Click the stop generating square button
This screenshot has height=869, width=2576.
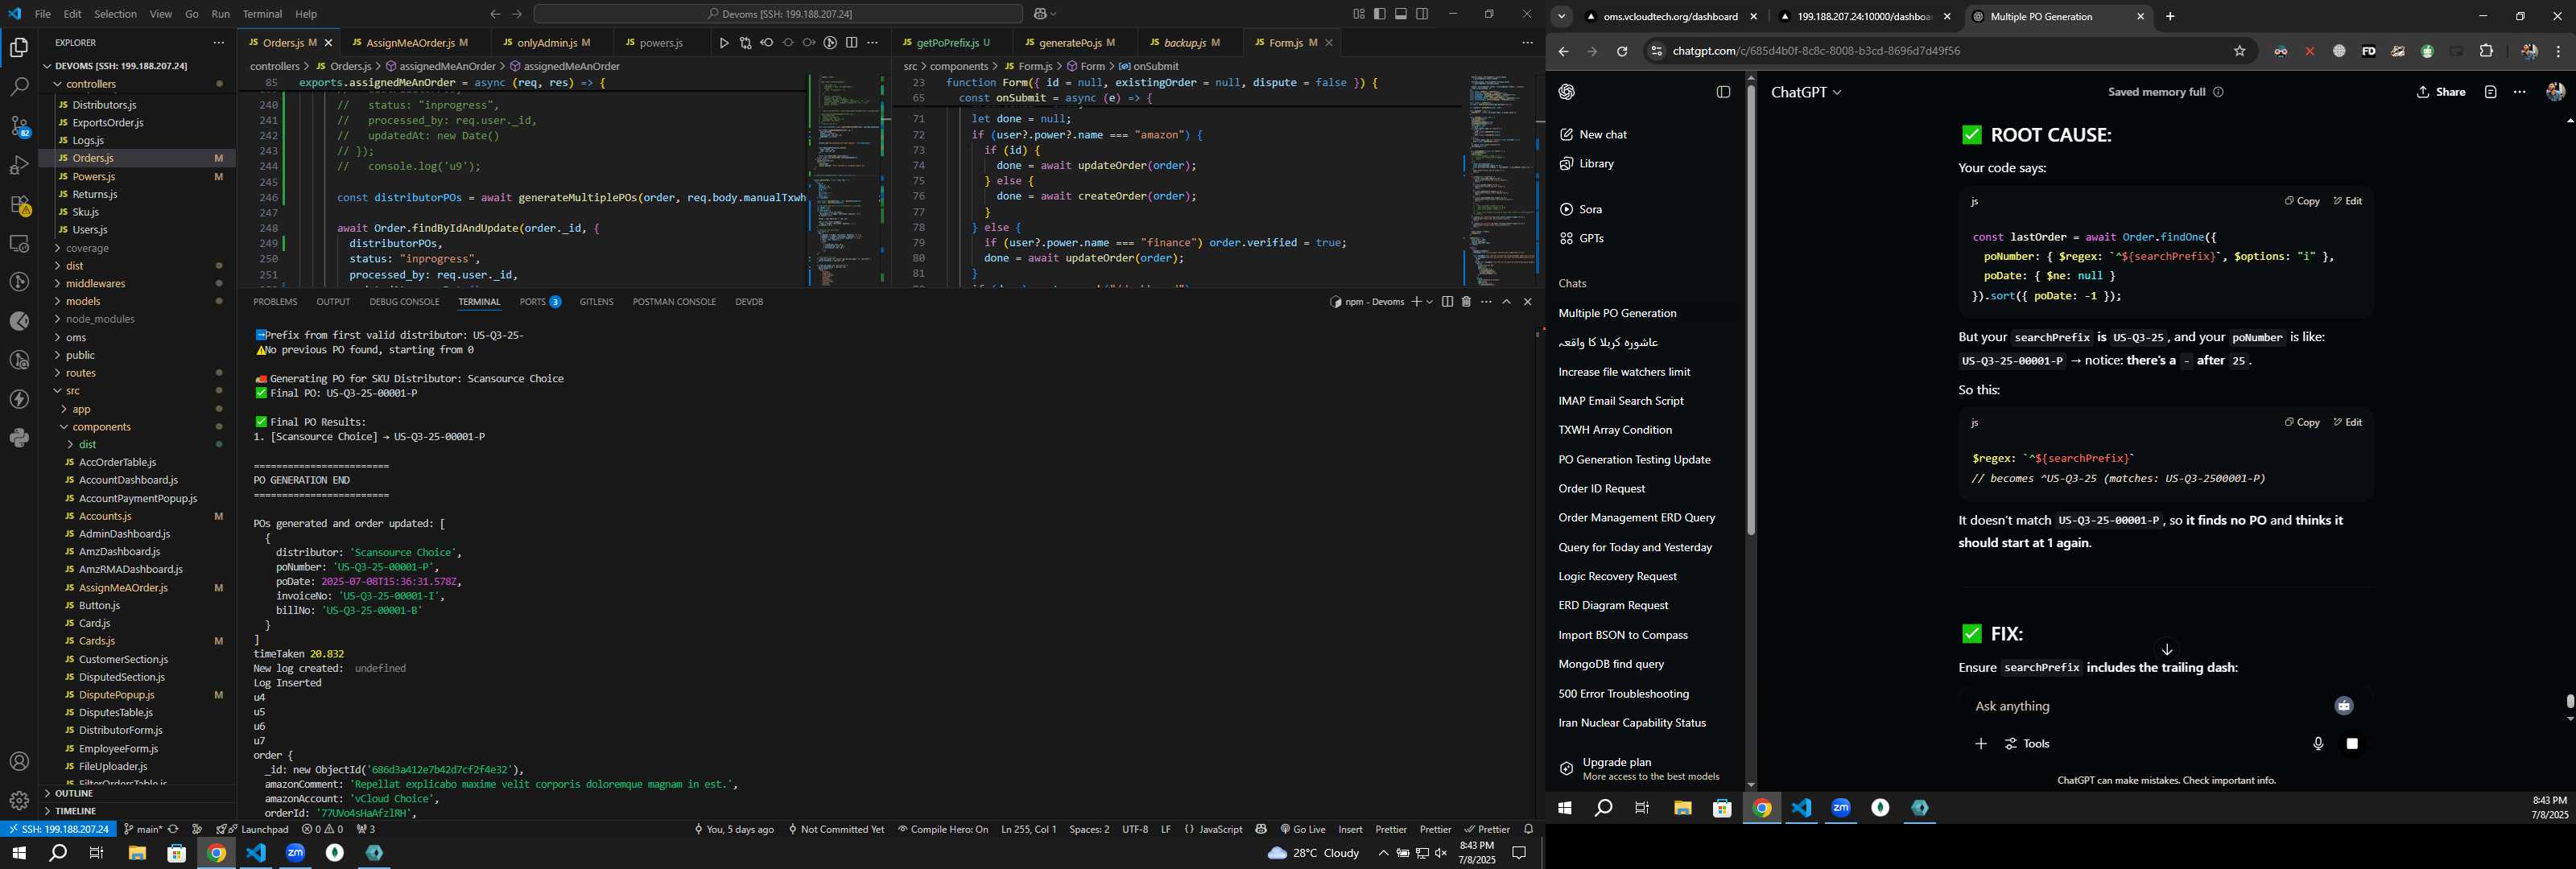[2352, 744]
